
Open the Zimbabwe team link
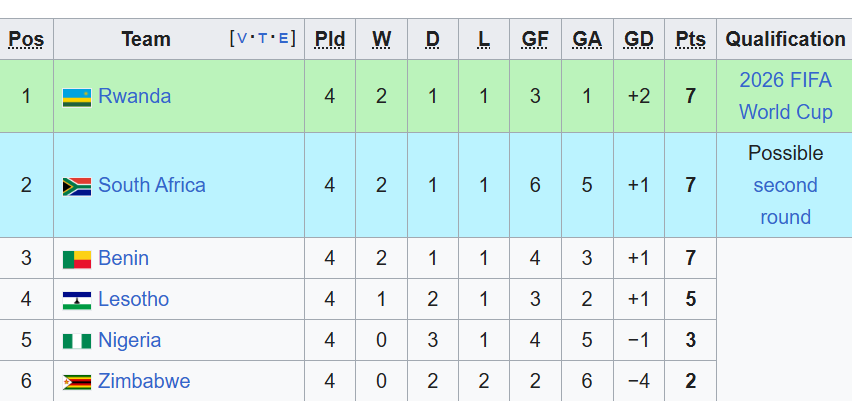tap(143, 381)
